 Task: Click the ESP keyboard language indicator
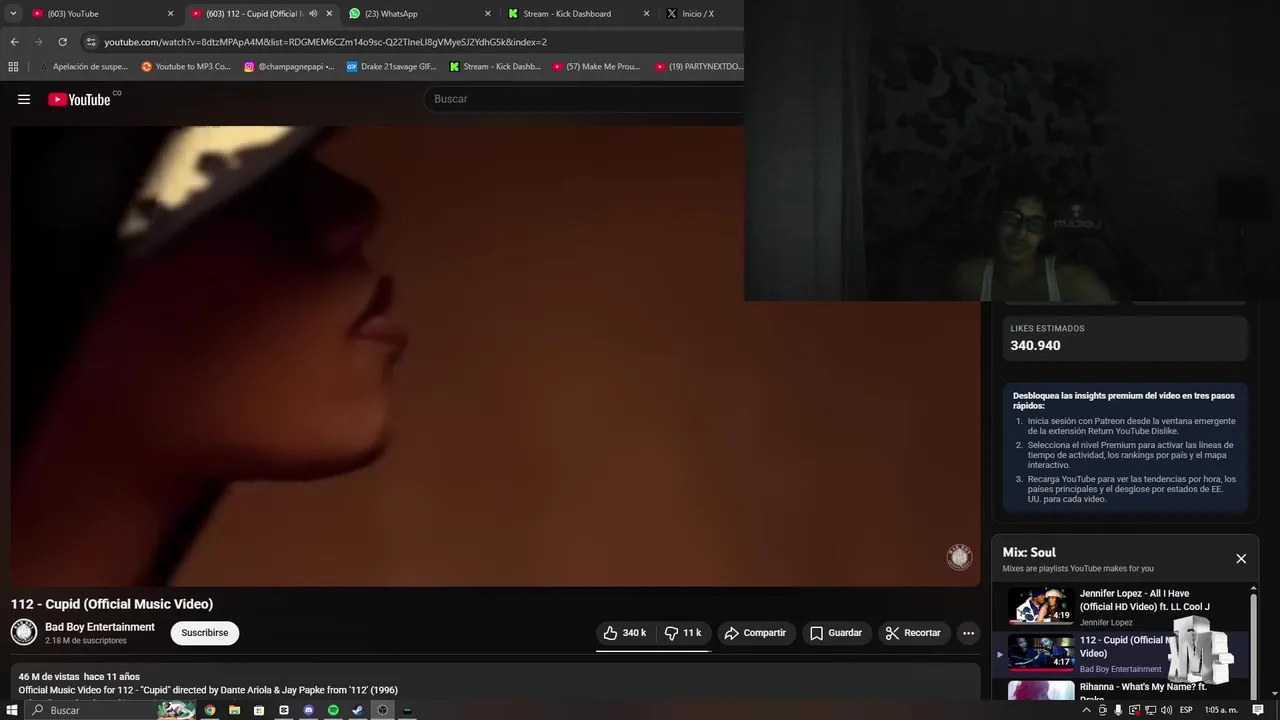coord(1186,710)
